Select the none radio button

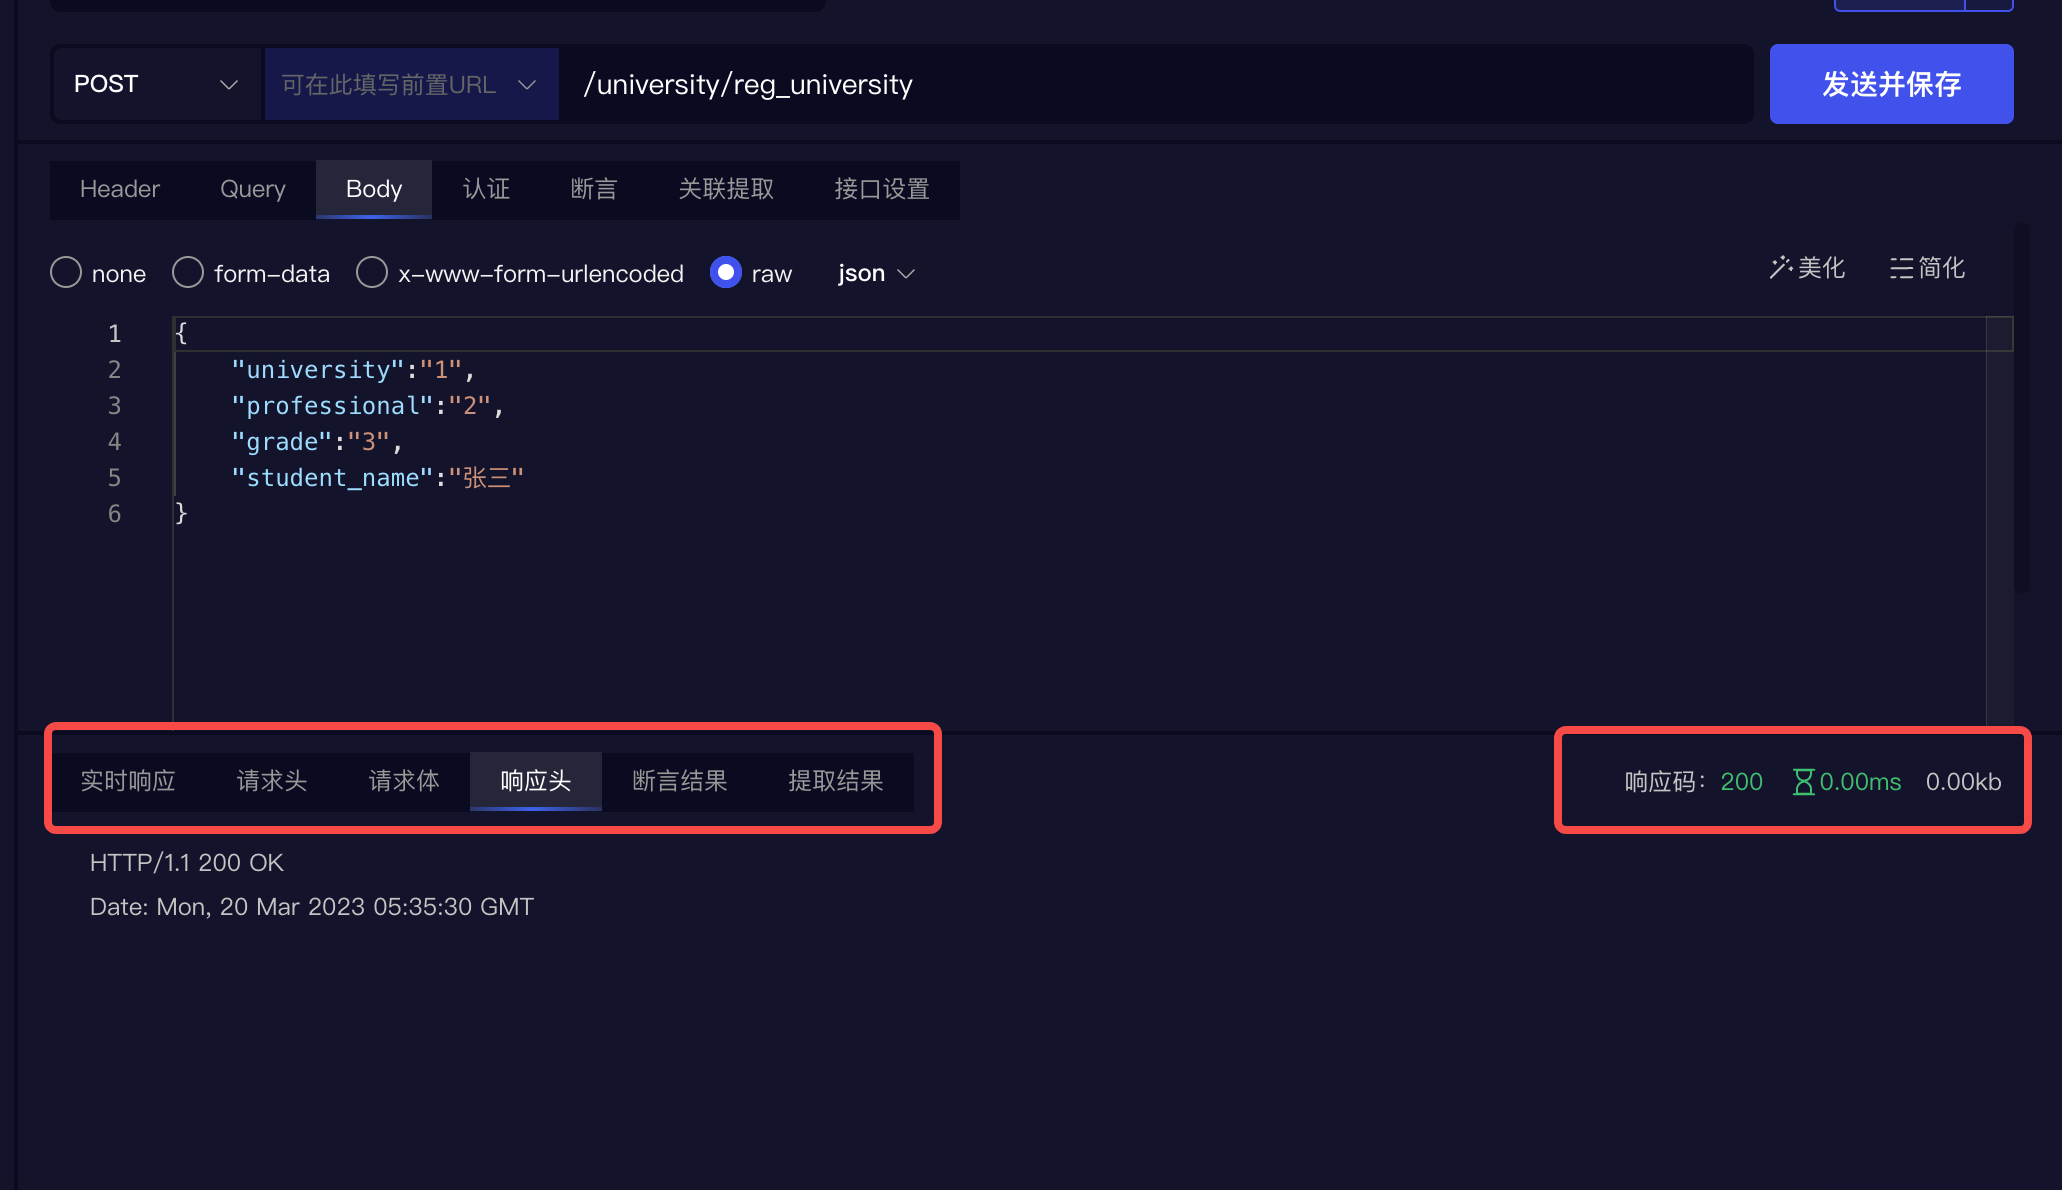point(67,272)
